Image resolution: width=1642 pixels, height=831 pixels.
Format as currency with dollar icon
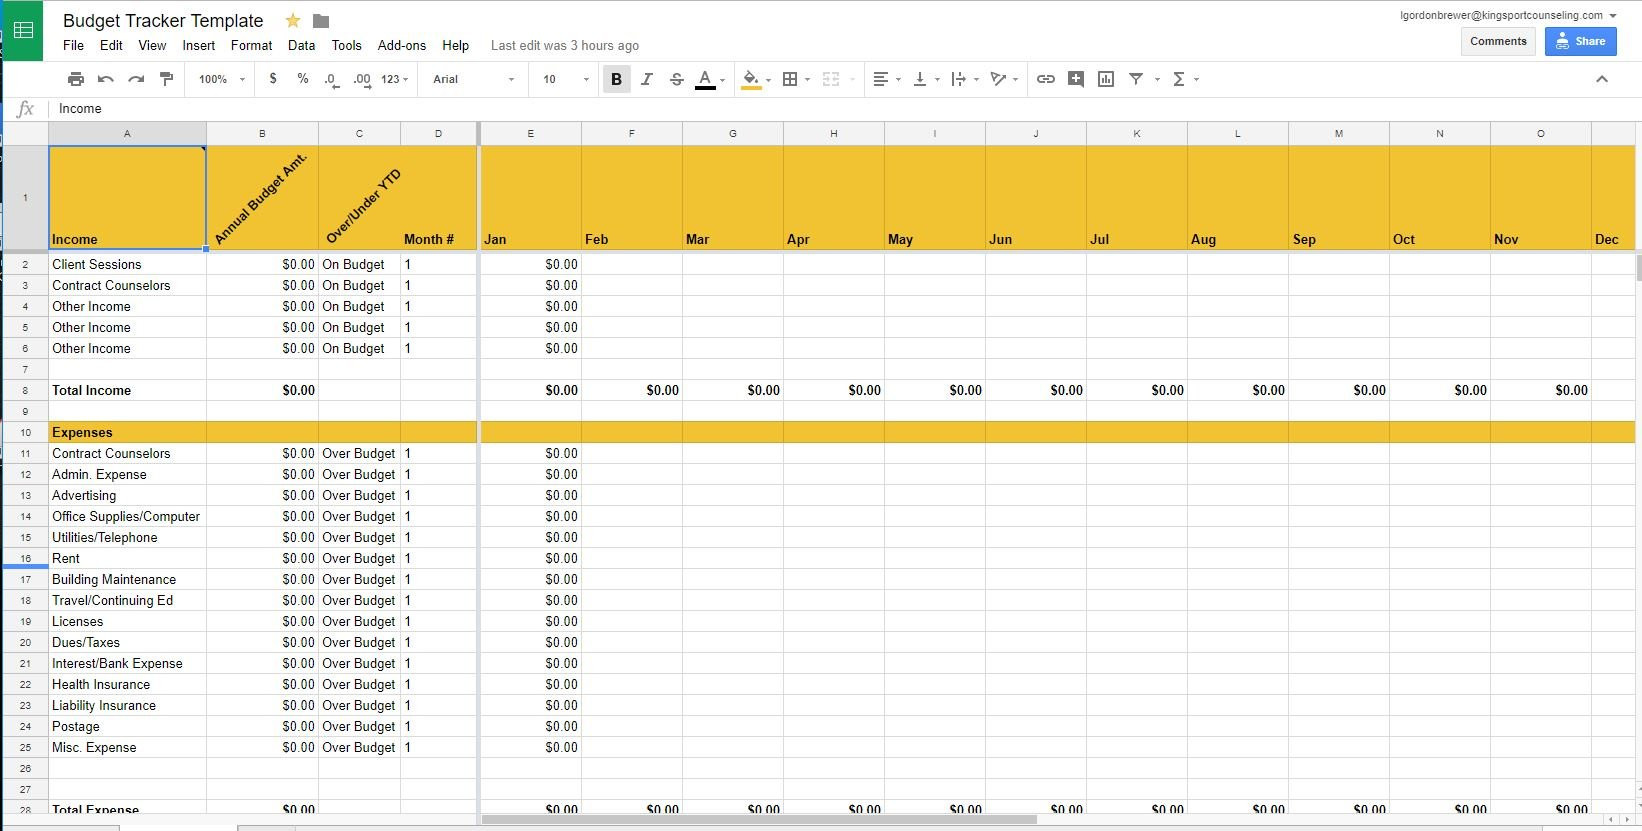point(273,79)
